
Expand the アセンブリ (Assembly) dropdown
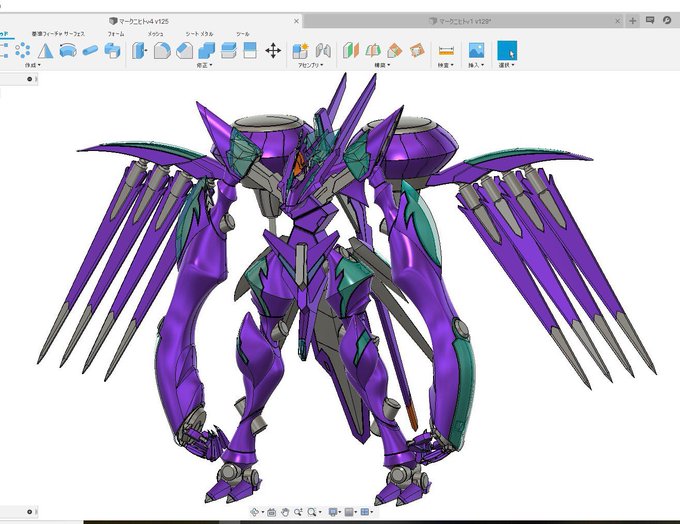coord(310,65)
